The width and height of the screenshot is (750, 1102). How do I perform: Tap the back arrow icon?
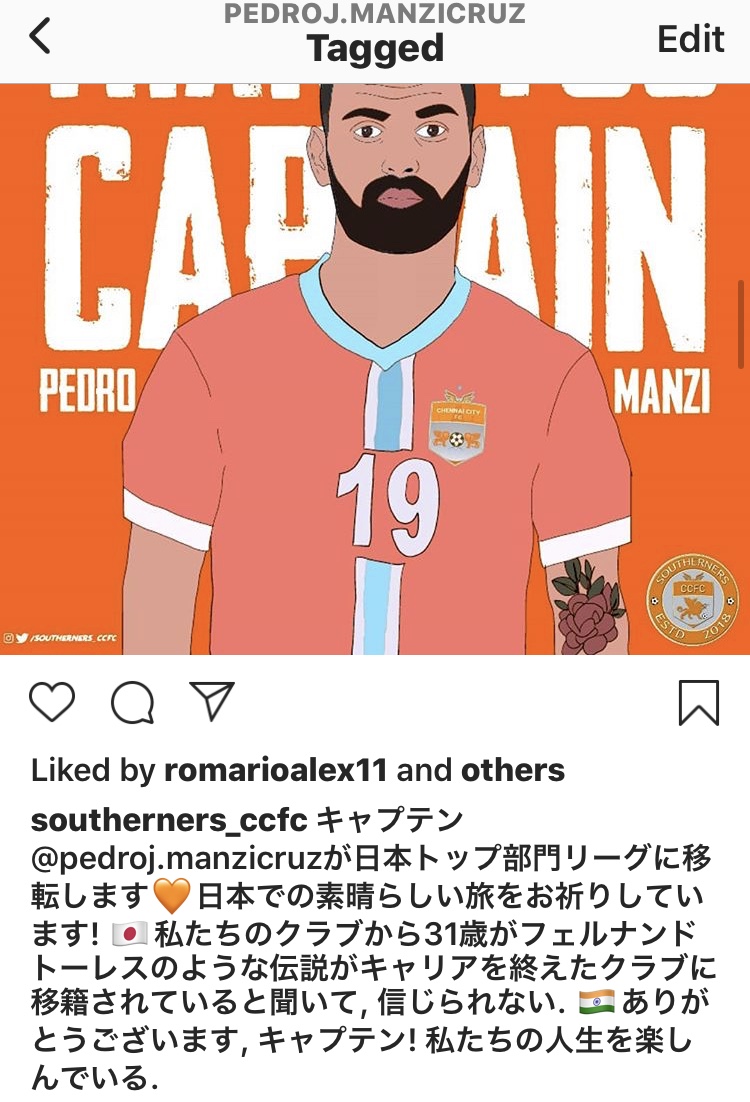click(40, 36)
